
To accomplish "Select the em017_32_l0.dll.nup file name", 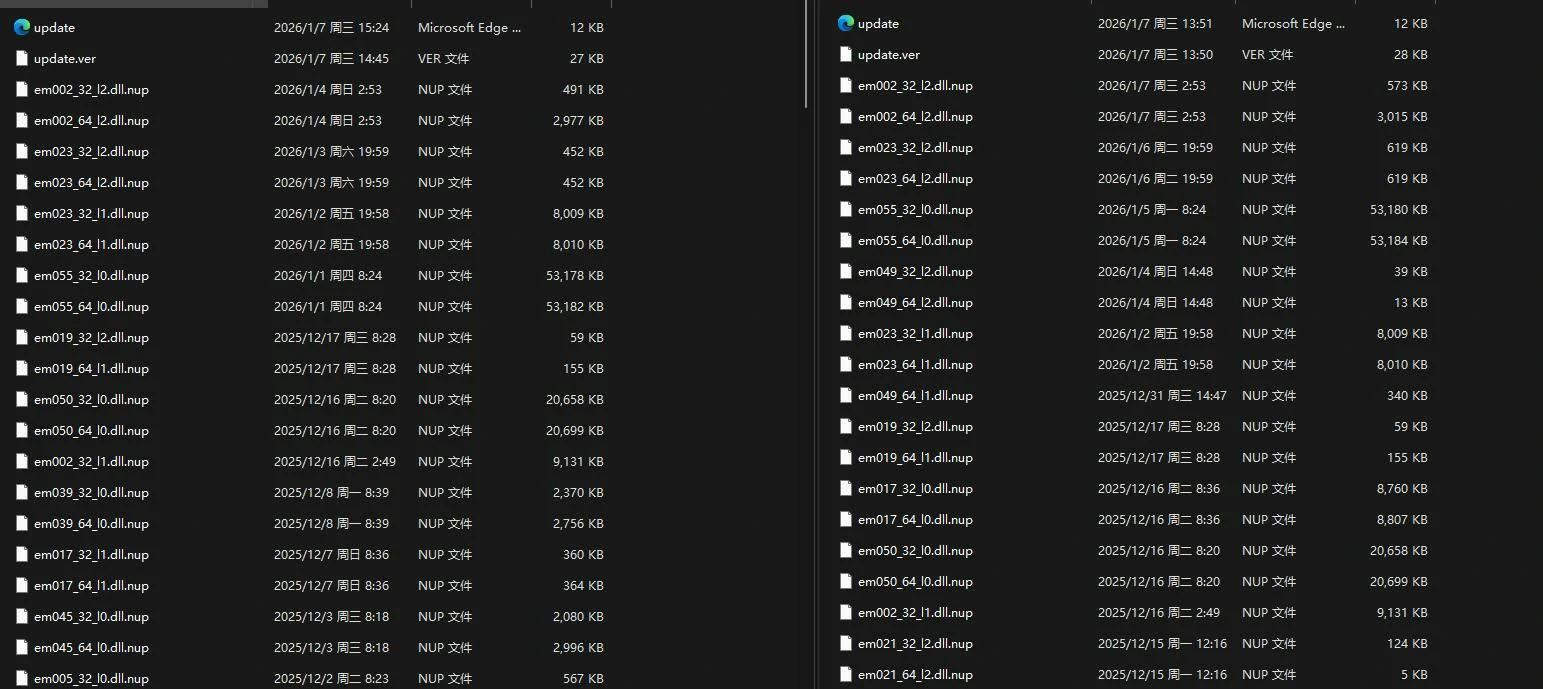I will (x=915, y=489).
